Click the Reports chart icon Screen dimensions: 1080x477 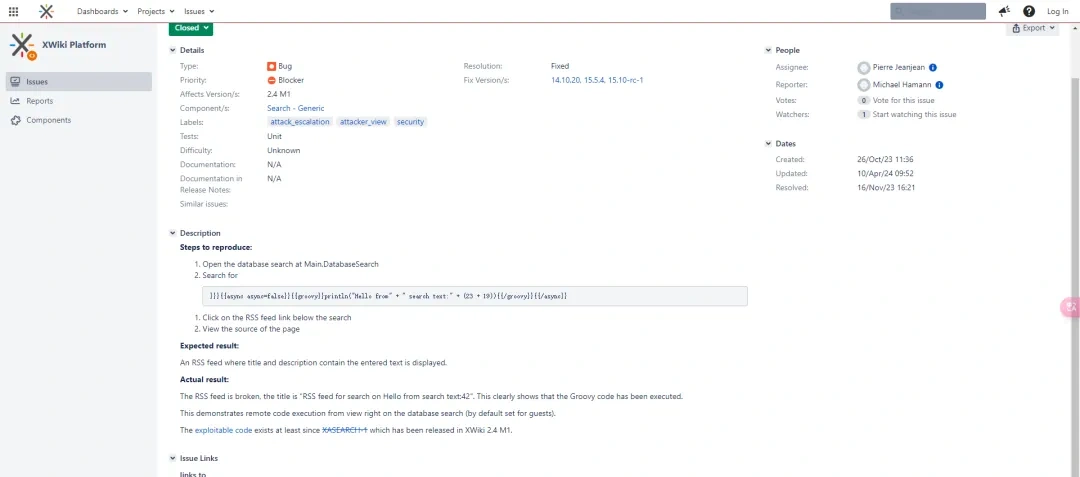click(x=15, y=101)
